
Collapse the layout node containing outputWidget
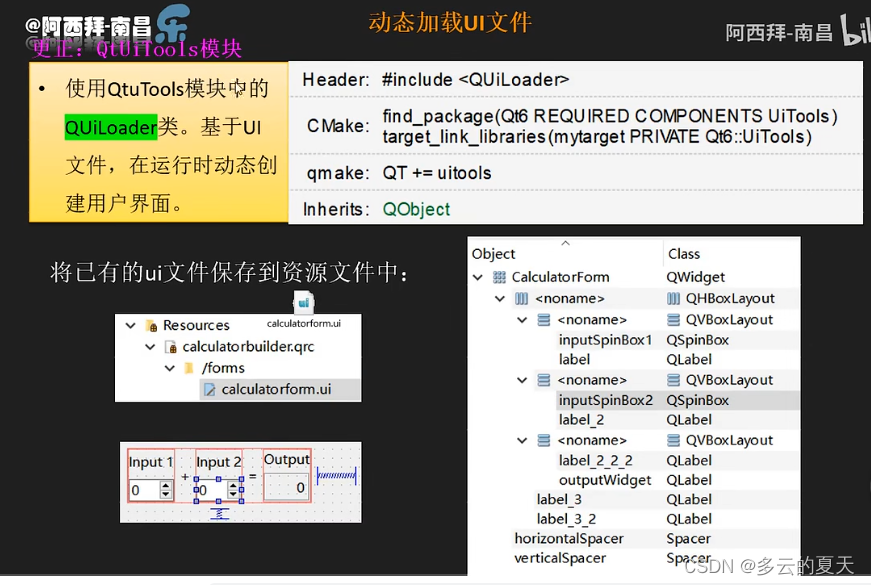point(522,441)
